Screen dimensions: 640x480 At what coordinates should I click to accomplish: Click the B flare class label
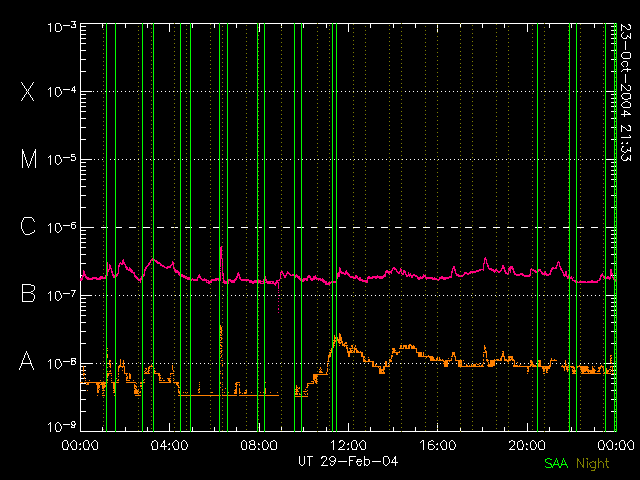pyautogui.click(x=28, y=293)
